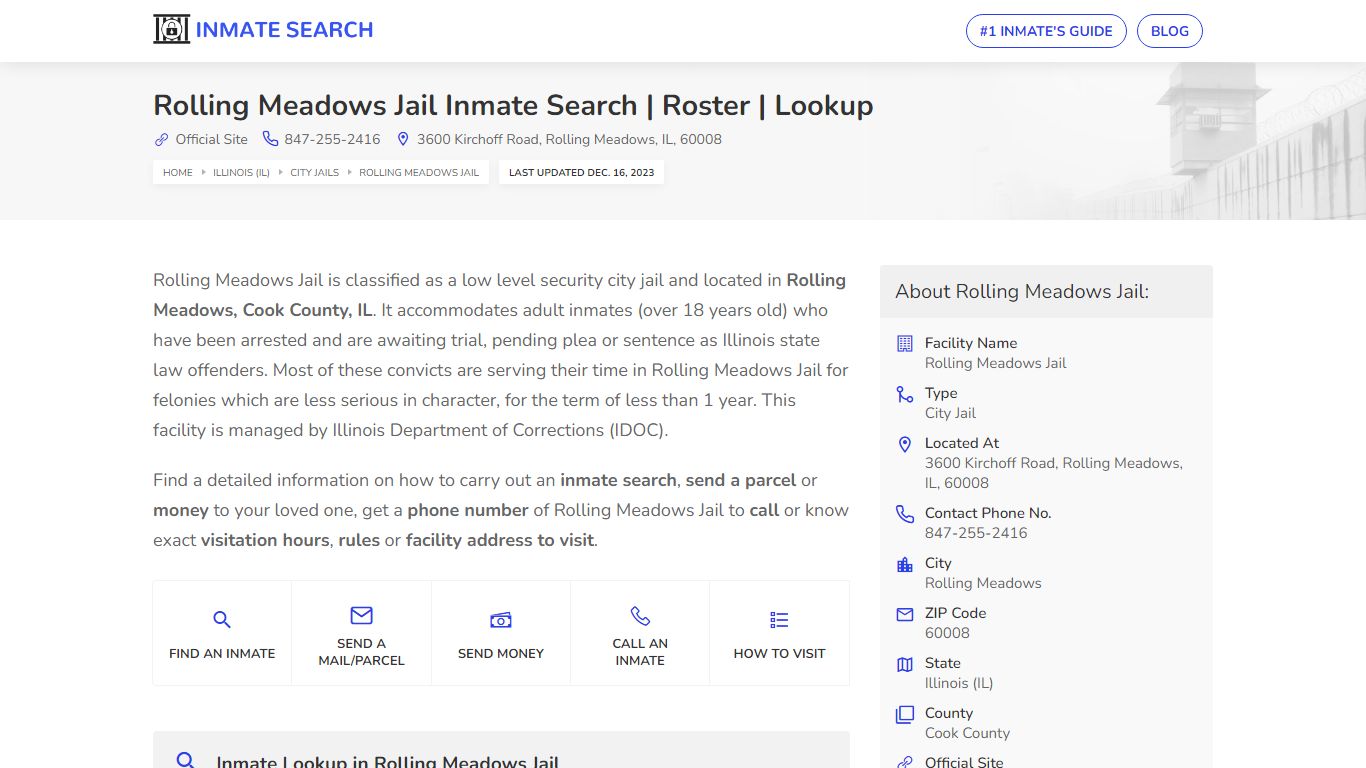The width and height of the screenshot is (1366, 768).
Task: Click the Type route icon in sidebar
Action: click(905, 394)
